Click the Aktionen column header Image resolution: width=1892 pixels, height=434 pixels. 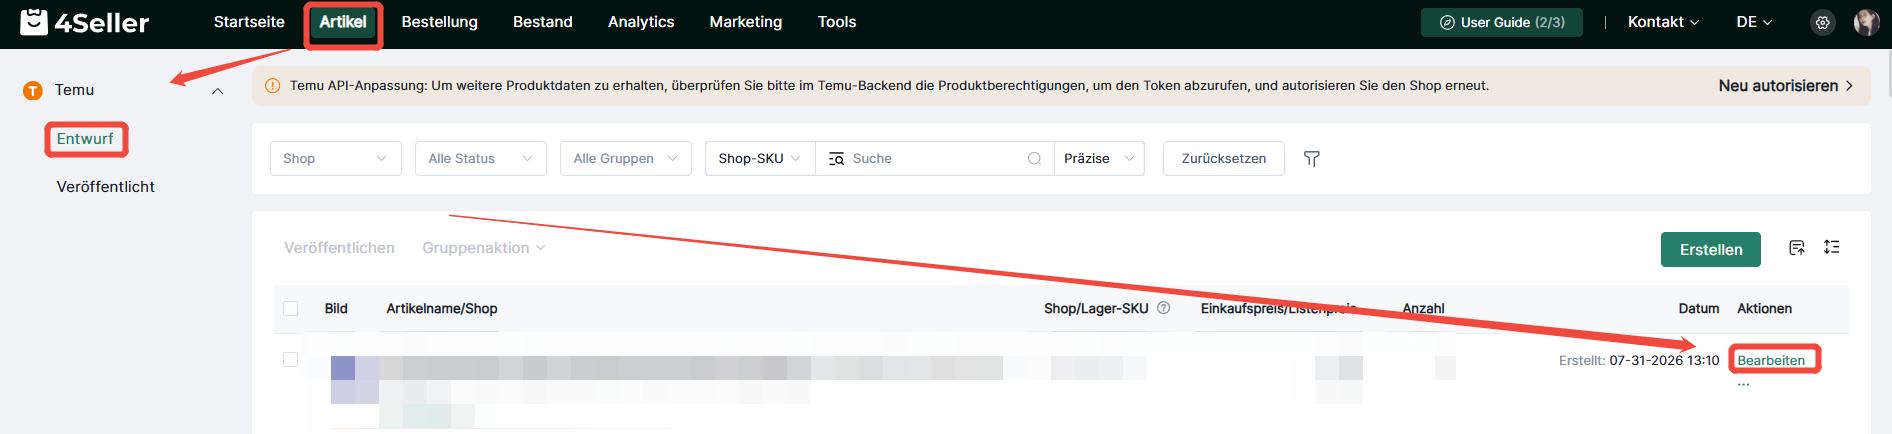1764,308
